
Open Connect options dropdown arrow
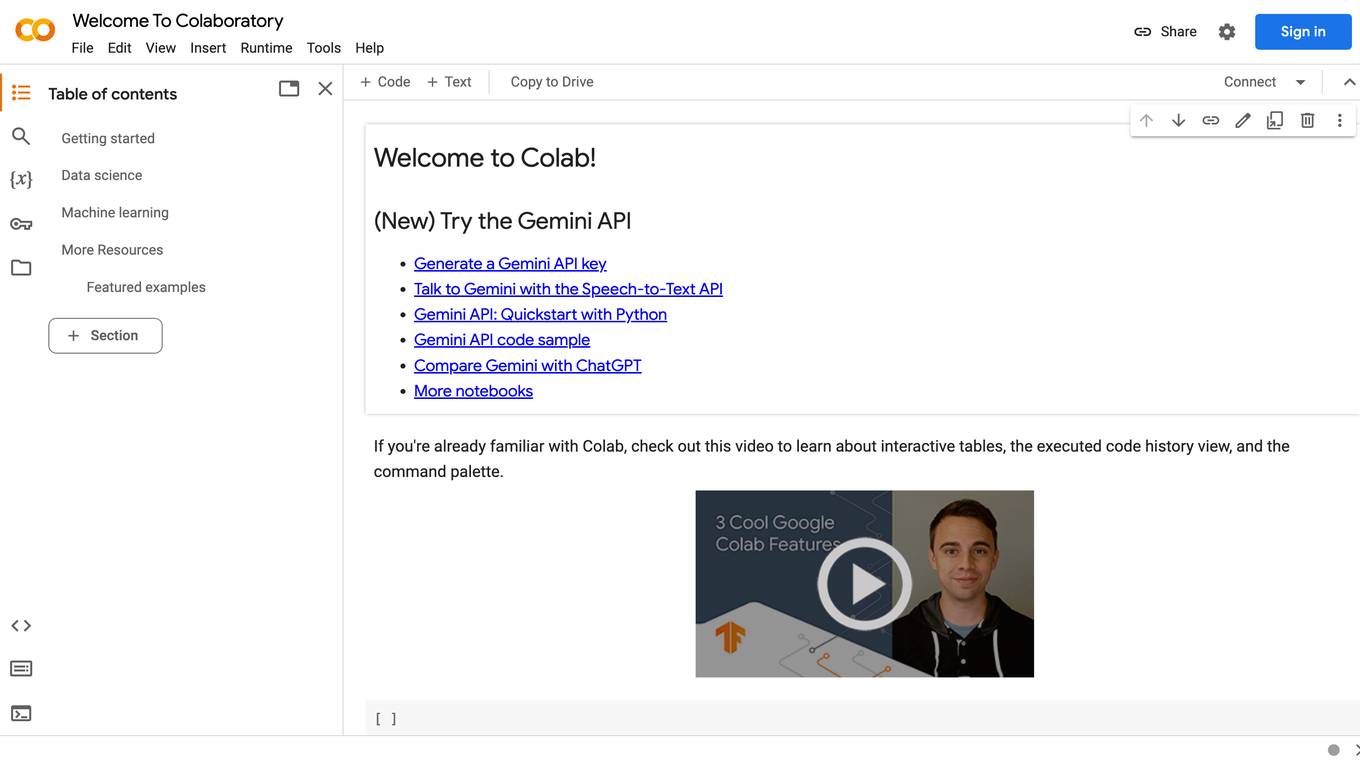[x=1301, y=82]
